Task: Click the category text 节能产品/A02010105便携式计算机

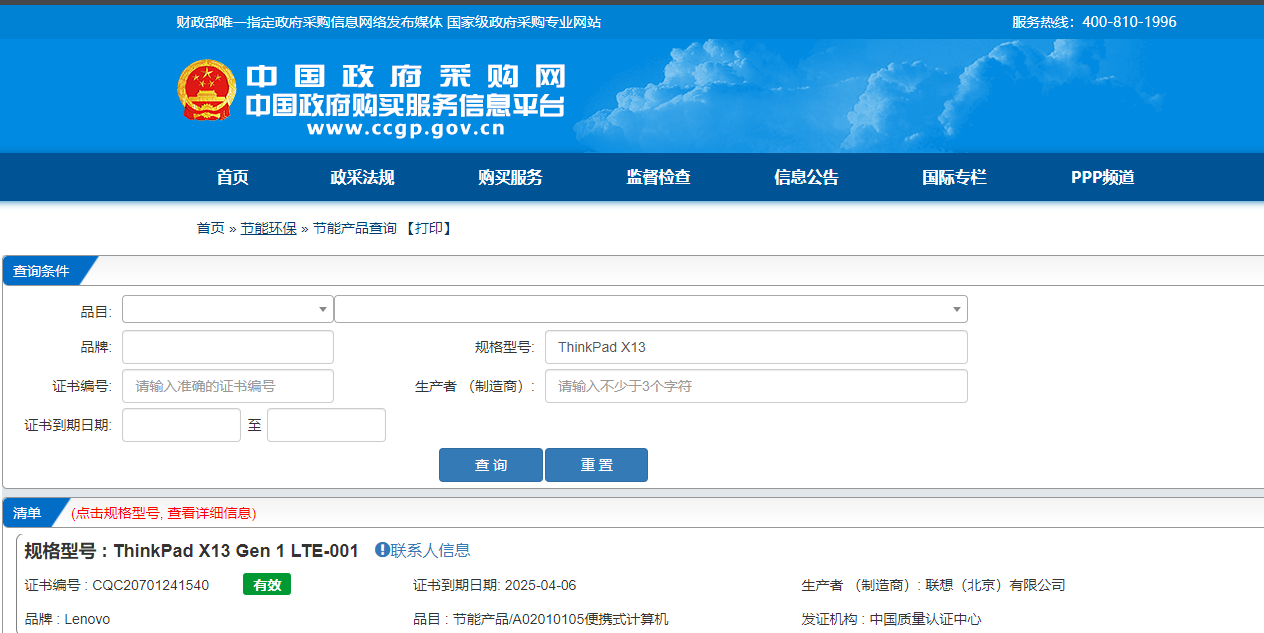Action: [561, 619]
